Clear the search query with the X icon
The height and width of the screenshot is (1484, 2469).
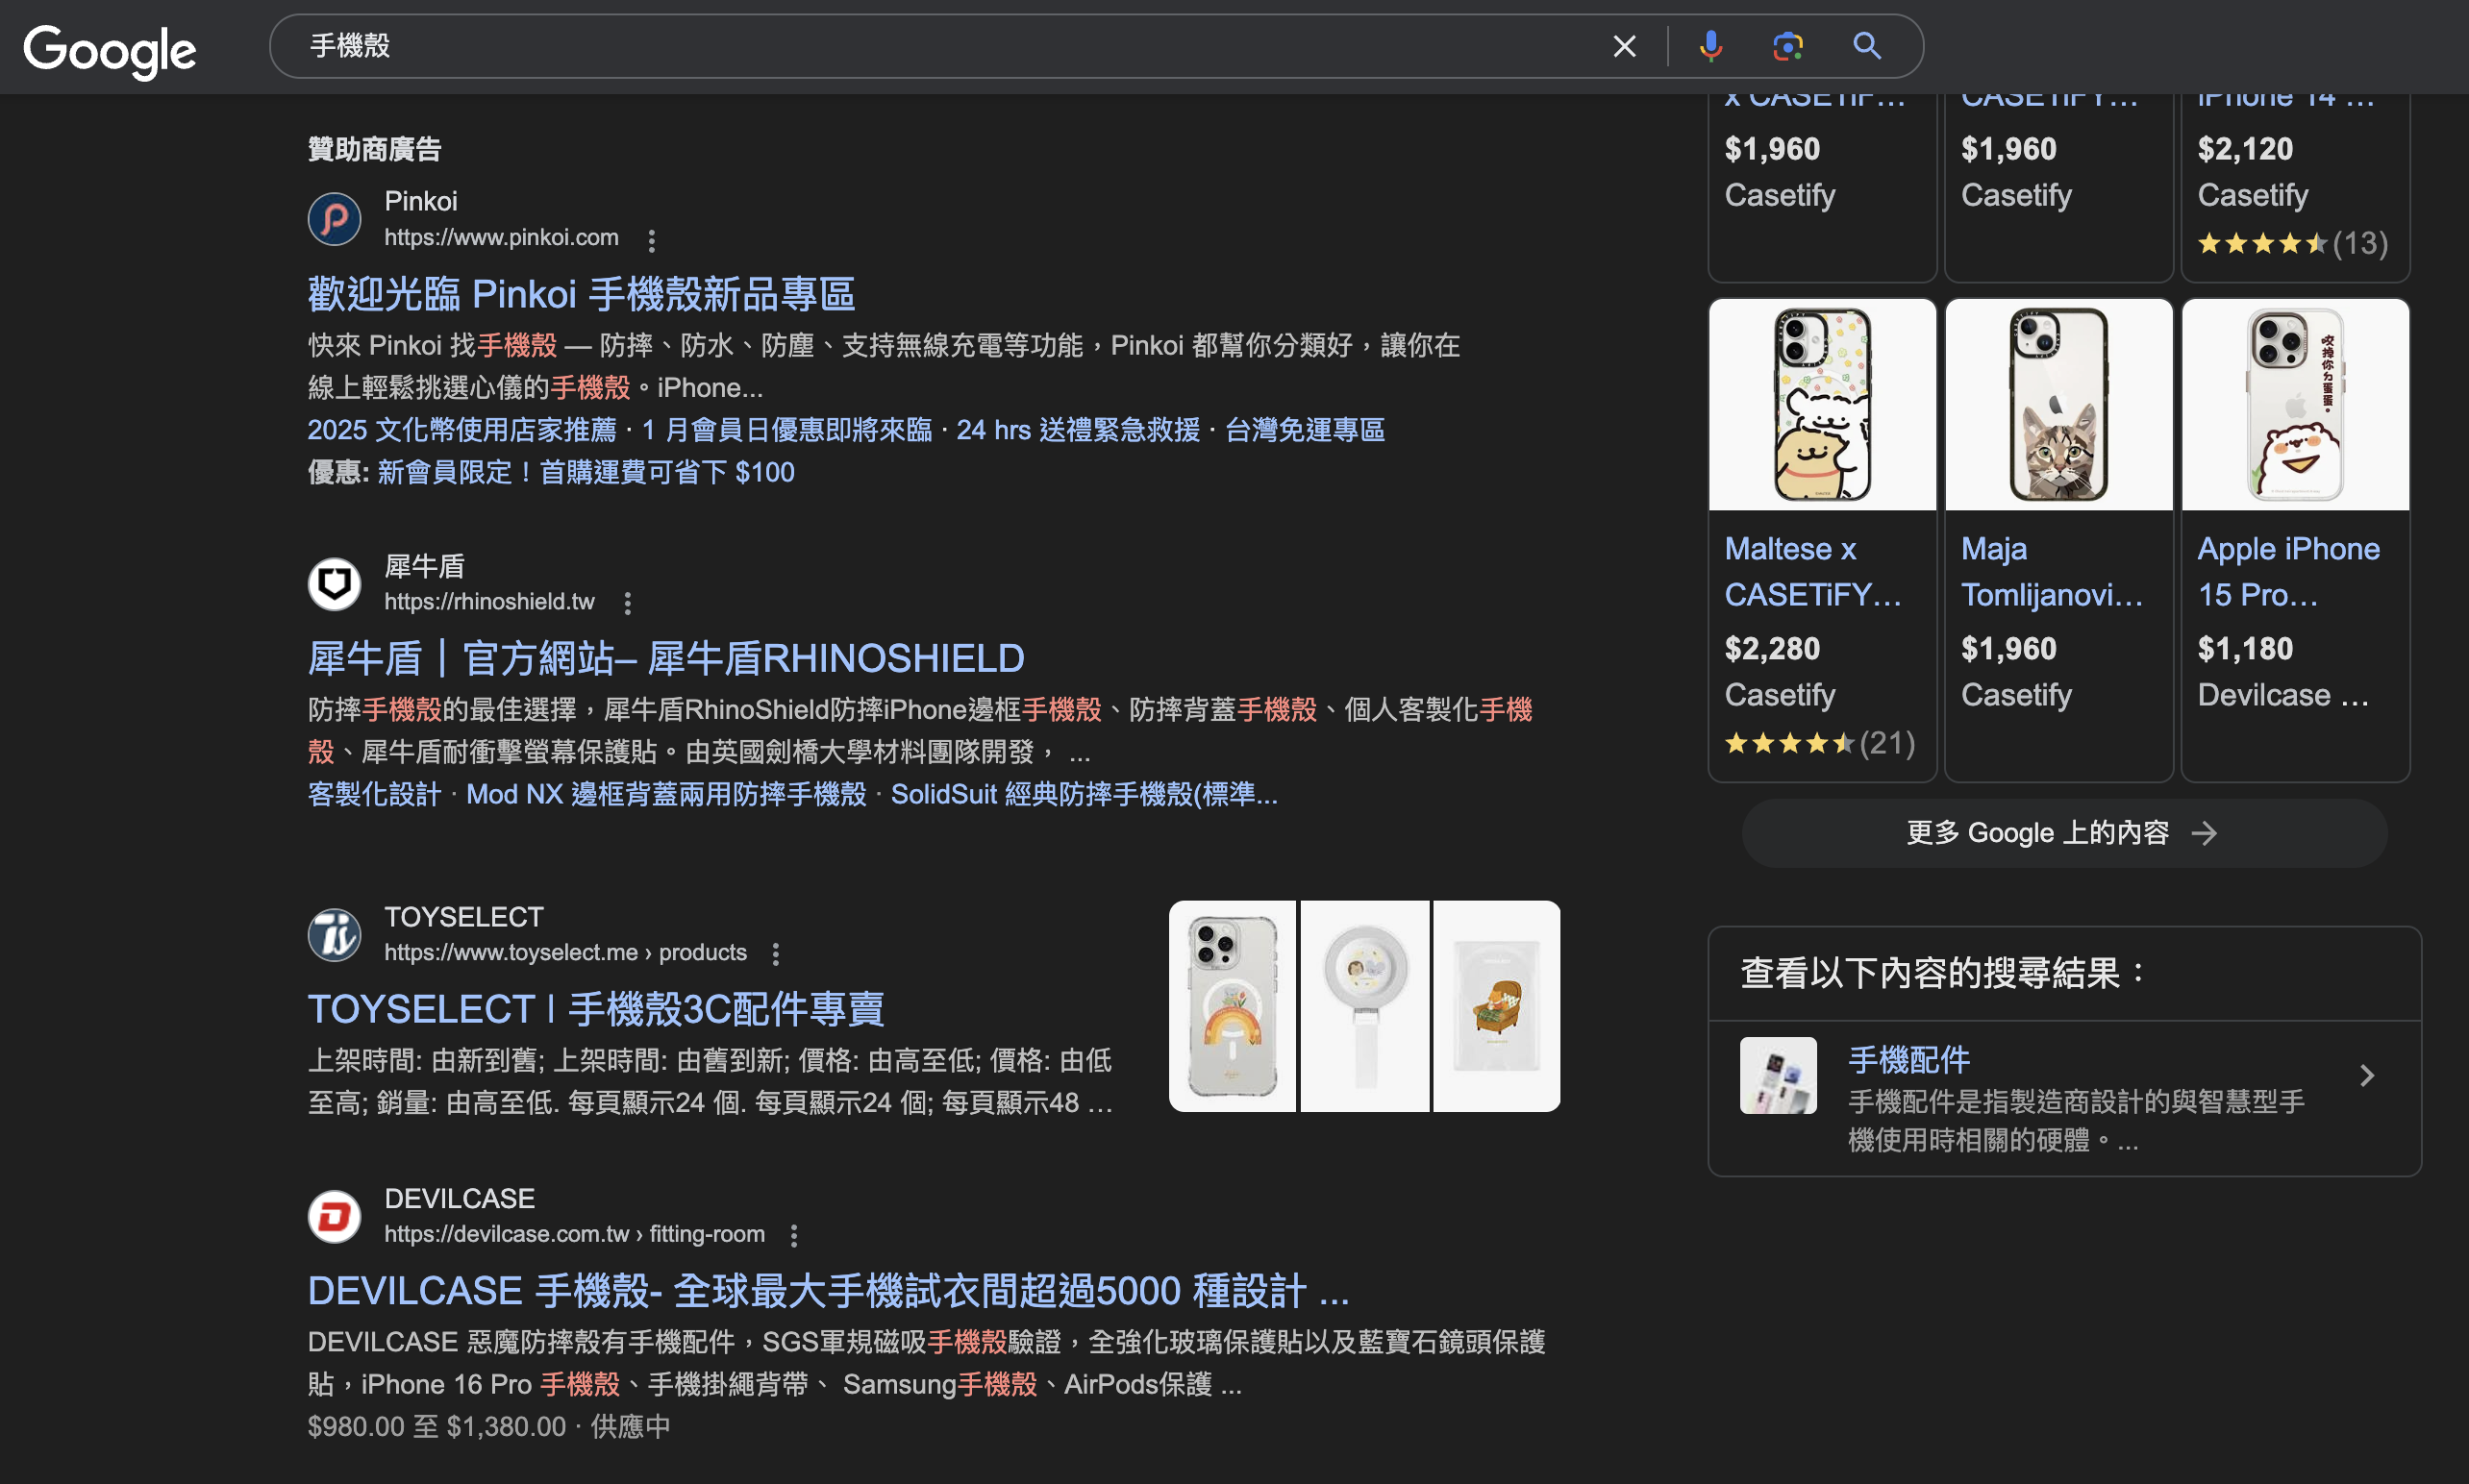(1623, 45)
